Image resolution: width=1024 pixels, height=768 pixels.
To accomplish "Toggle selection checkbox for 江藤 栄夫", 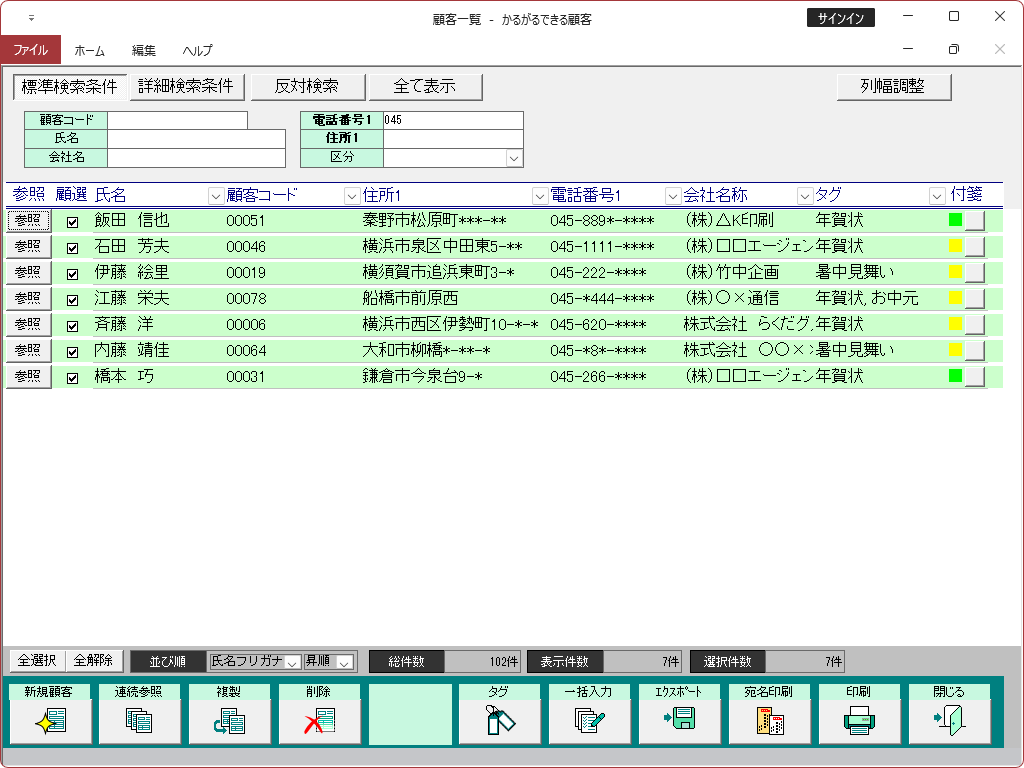I will 72,300.
